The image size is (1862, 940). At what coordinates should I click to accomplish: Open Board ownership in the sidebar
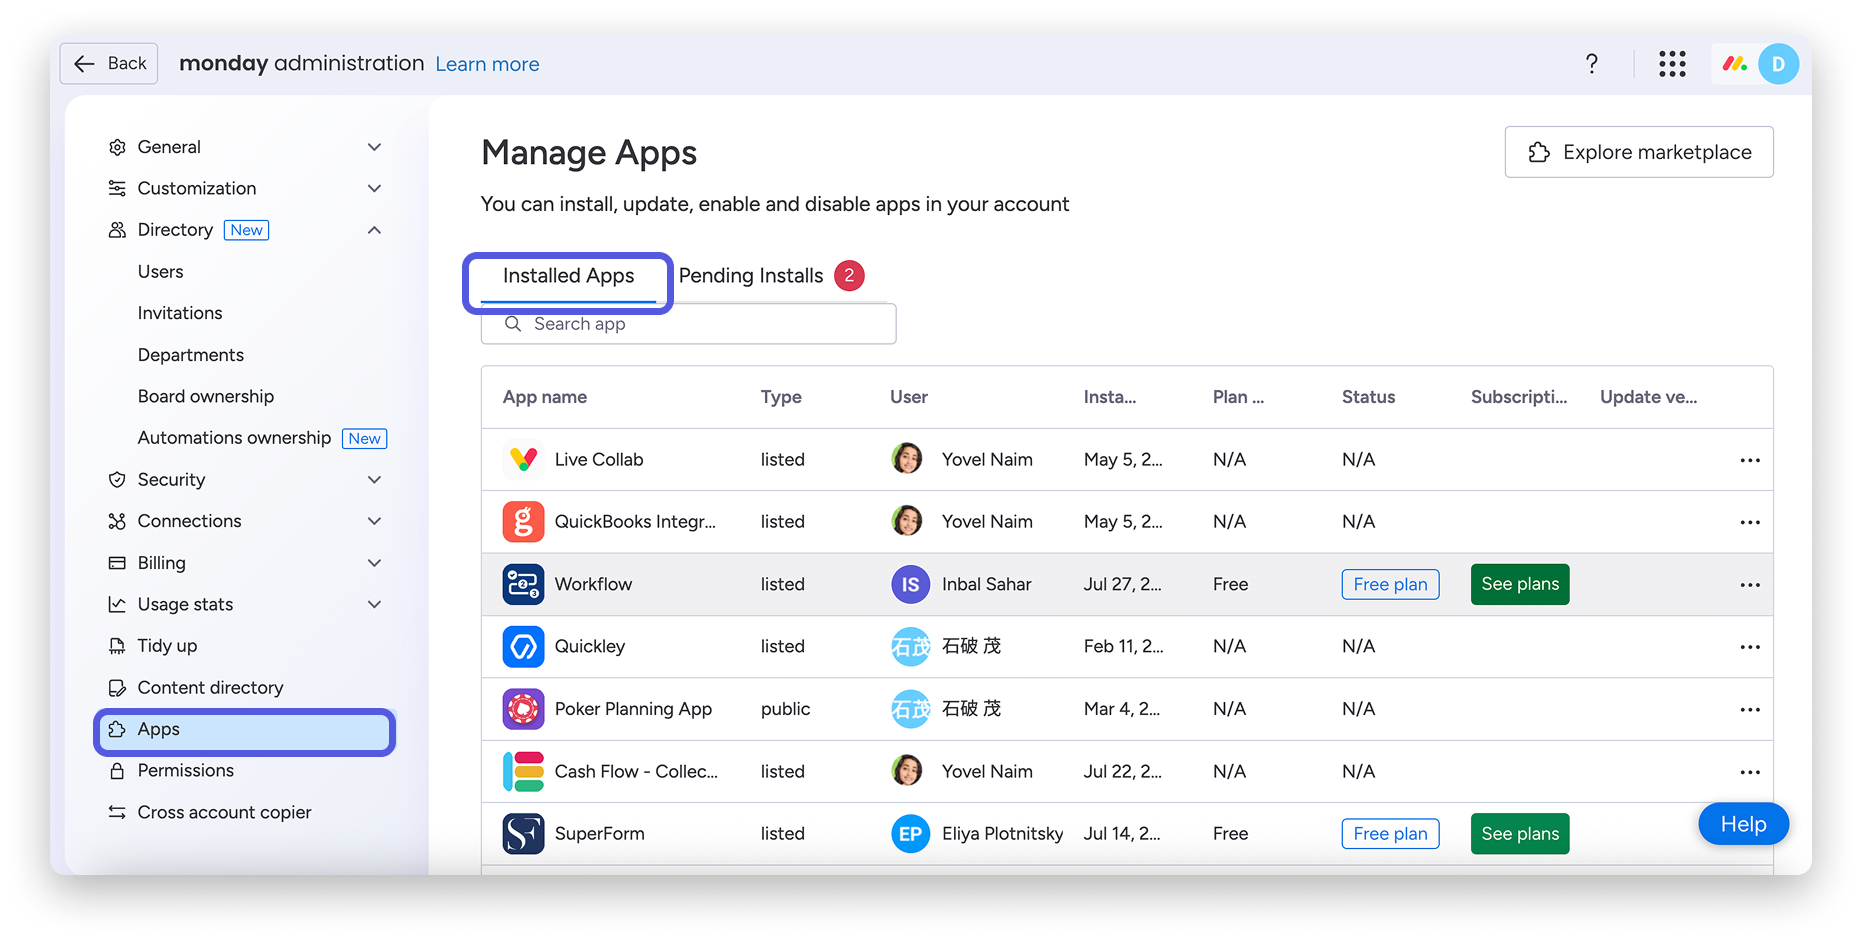205,397
